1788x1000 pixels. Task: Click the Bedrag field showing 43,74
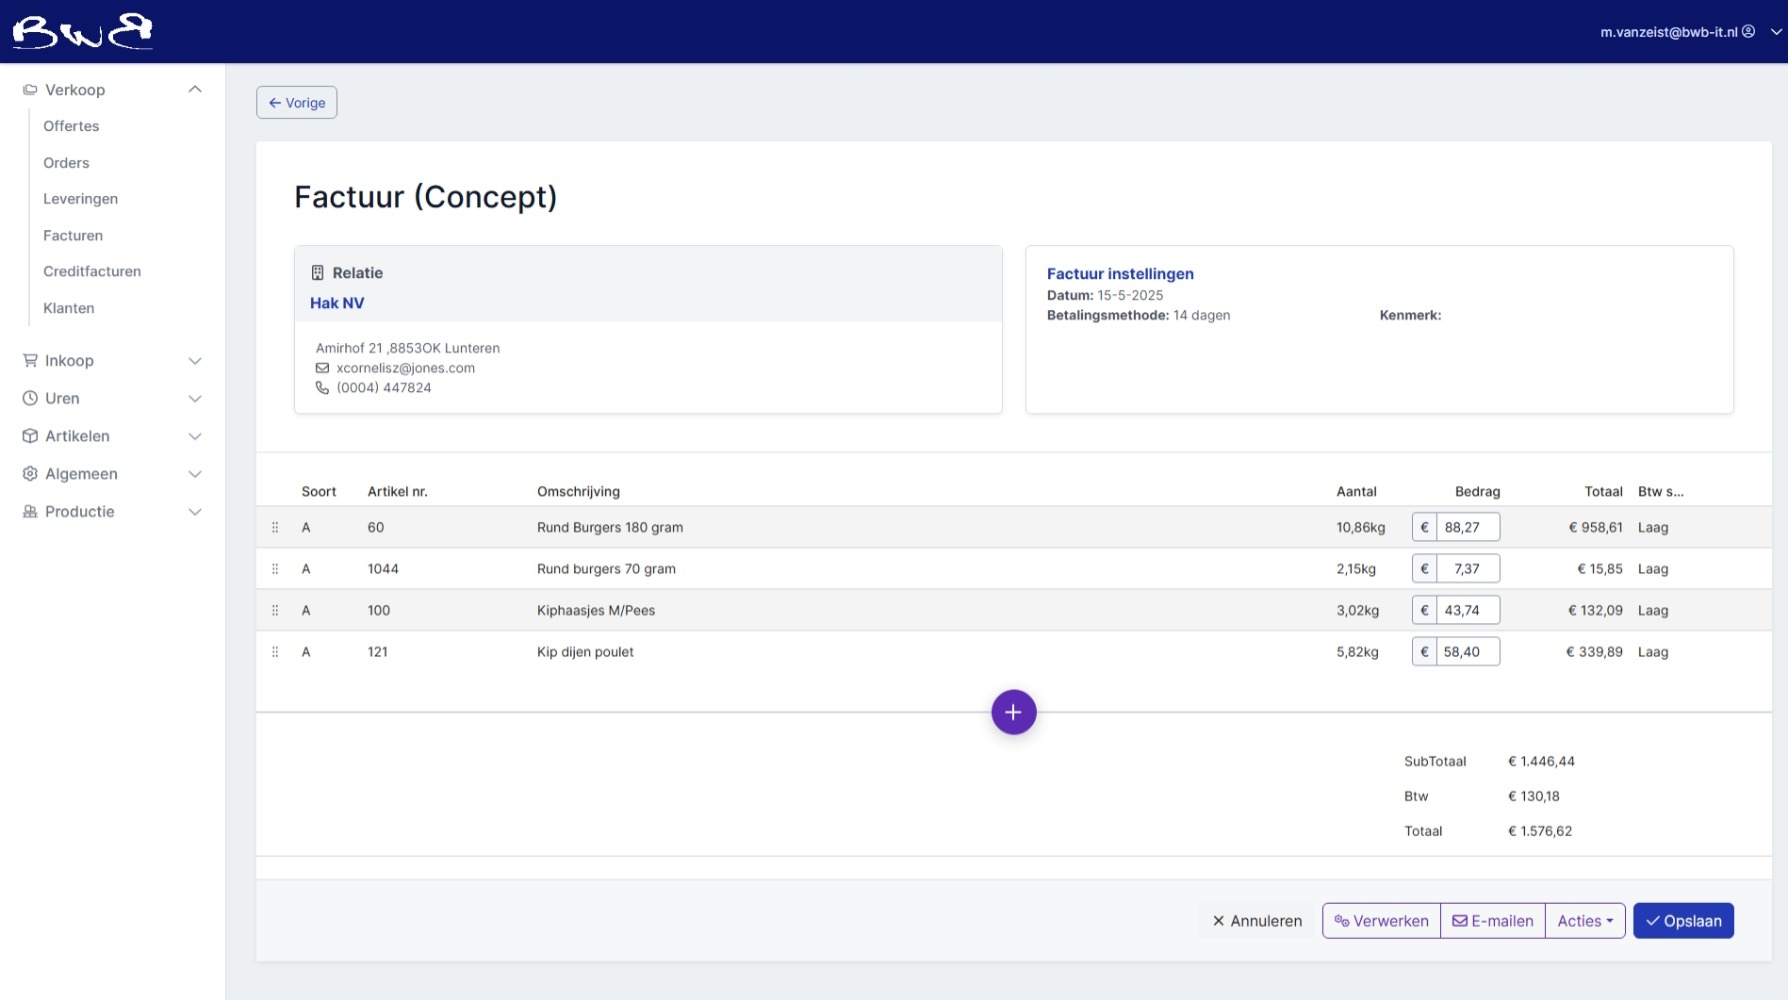pyautogui.click(x=1467, y=610)
